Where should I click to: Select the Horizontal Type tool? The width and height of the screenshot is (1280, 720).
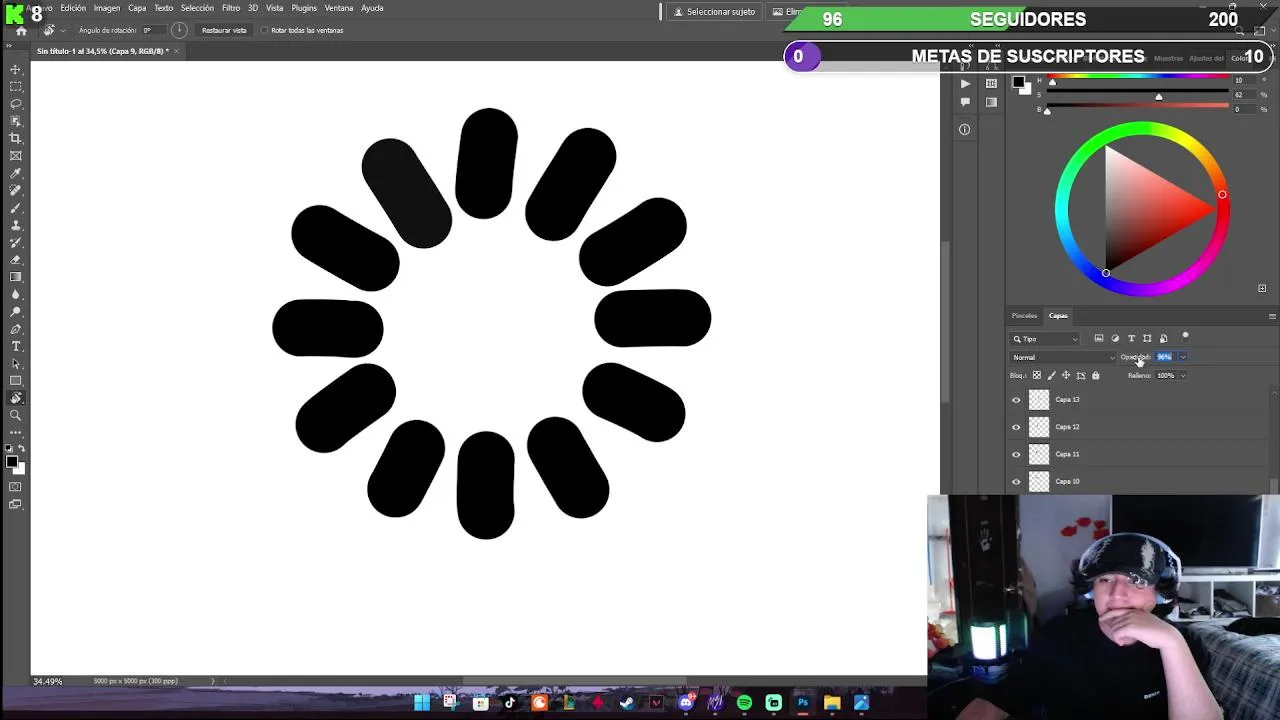[16, 346]
